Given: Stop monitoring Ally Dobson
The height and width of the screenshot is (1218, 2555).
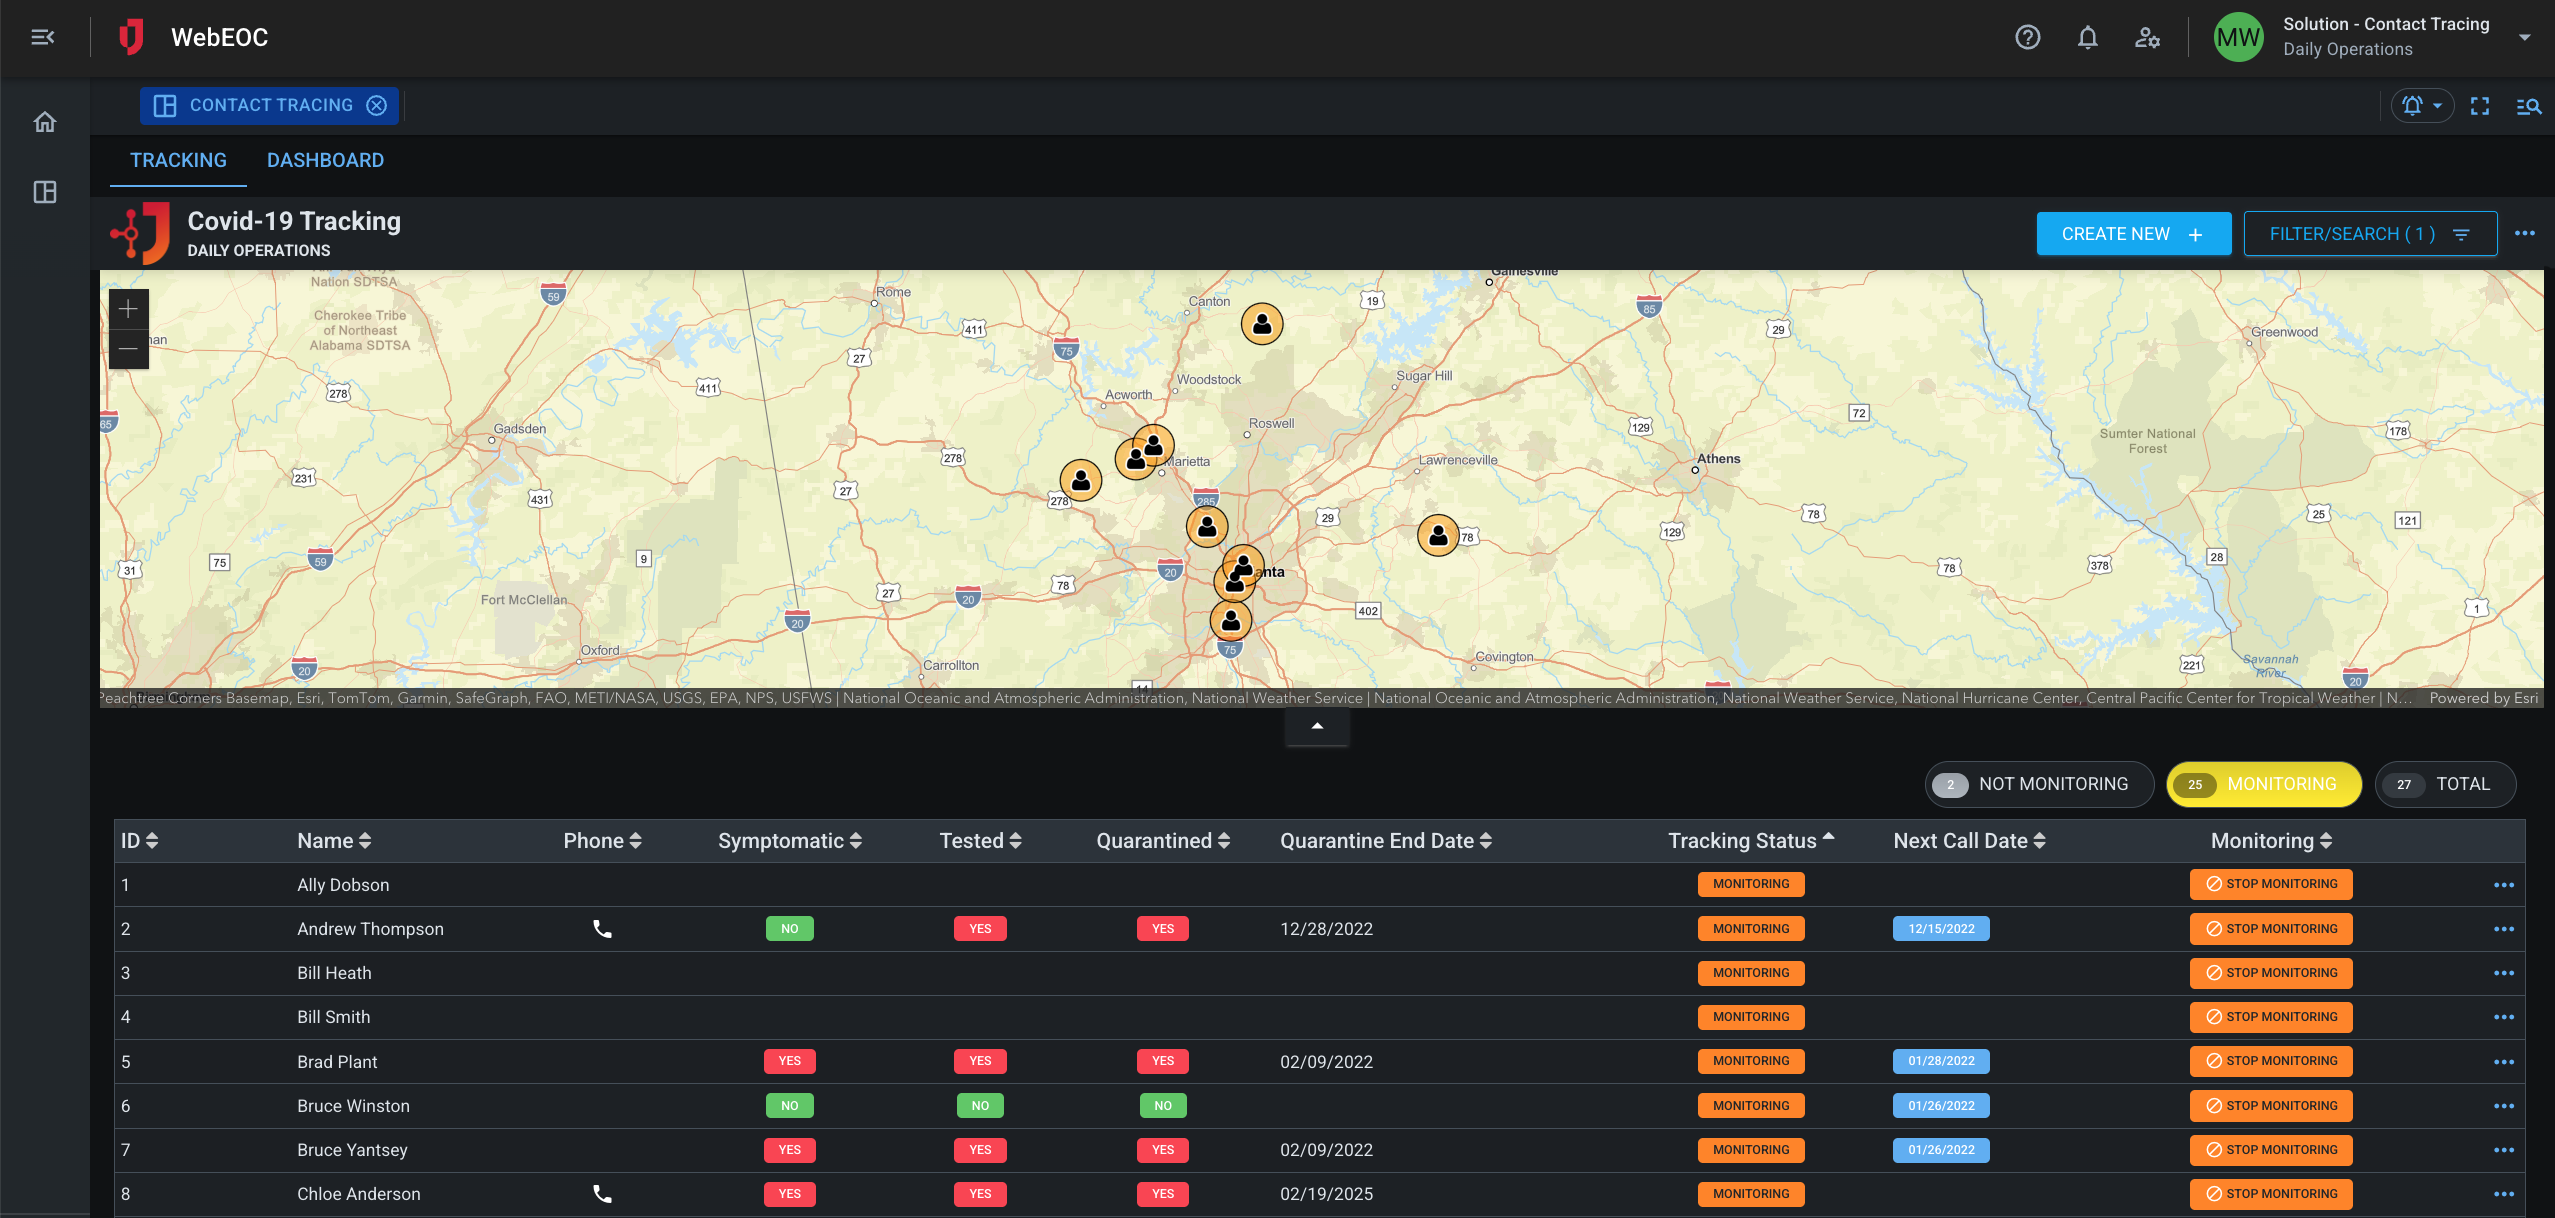Looking at the screenshot, I should tap(2270, 884).
